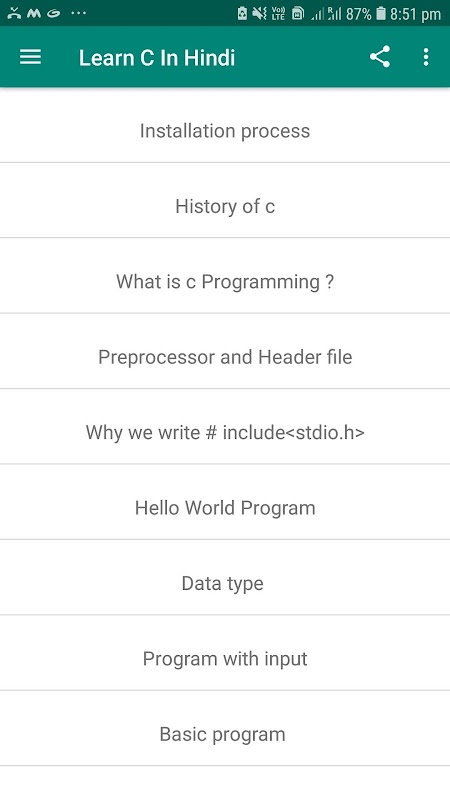This screenshot has width=450, height=800.
Task: Tap the VoLTE status icon
Action: coord(279,14)
